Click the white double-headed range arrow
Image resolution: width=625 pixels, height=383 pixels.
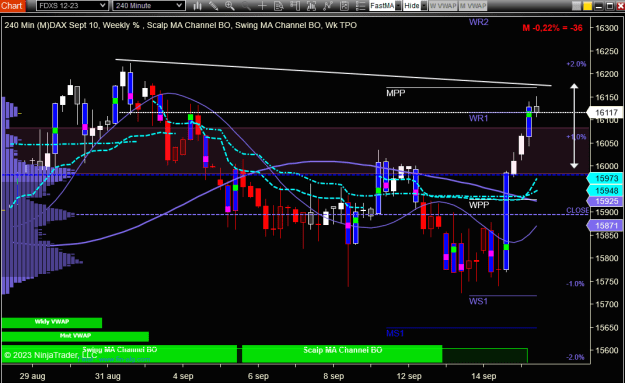click(574, 126)
